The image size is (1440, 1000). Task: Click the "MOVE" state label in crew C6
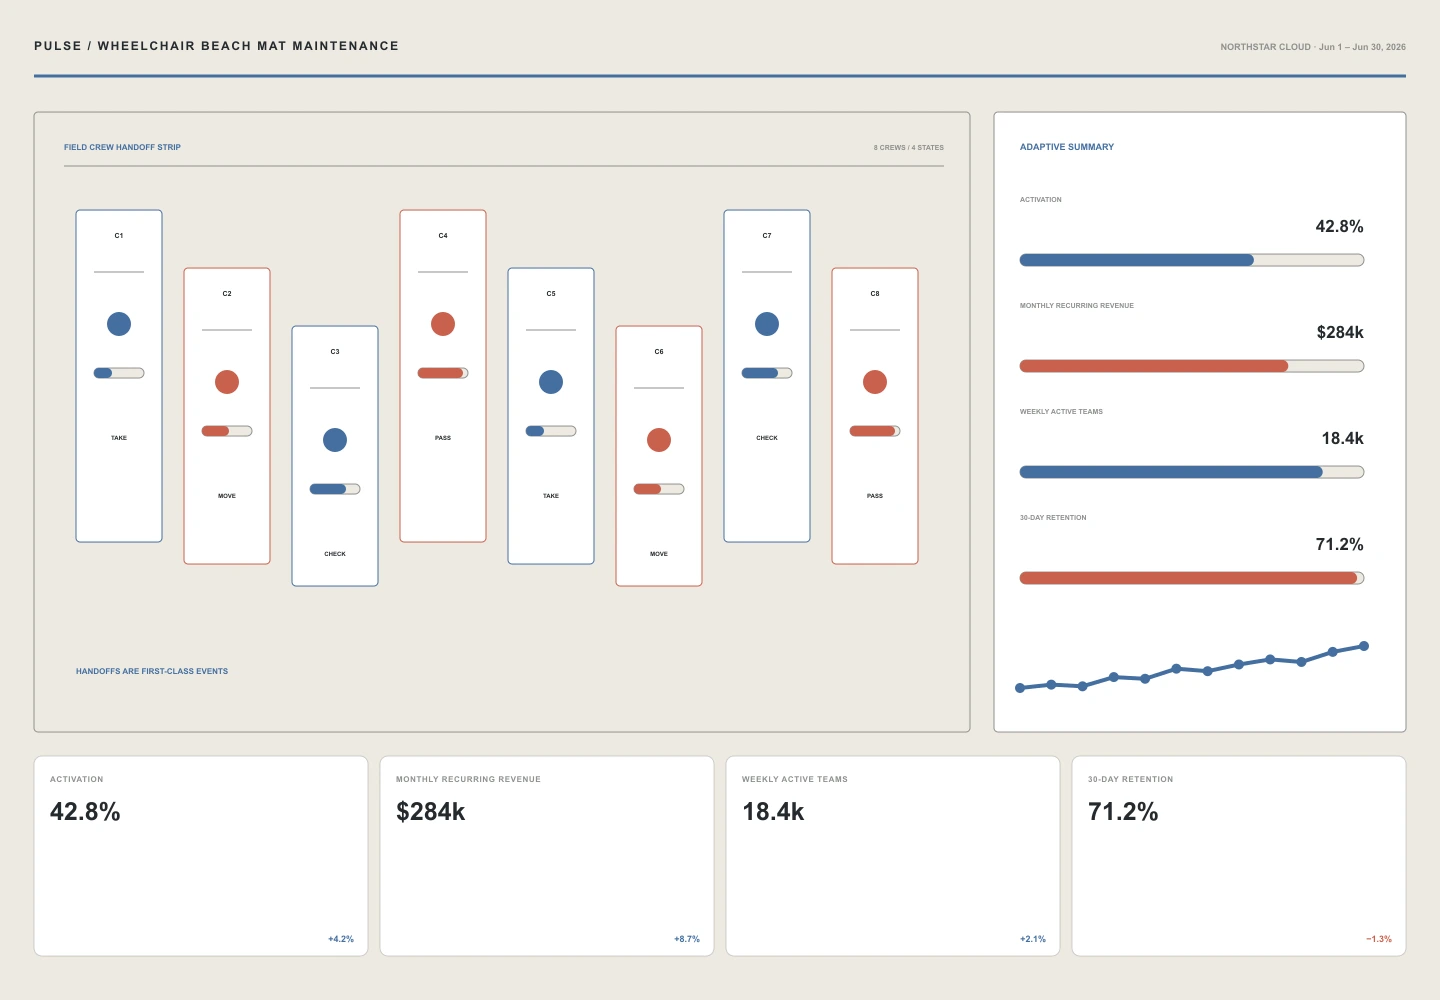pyautogui.click(x=659, y=554)
